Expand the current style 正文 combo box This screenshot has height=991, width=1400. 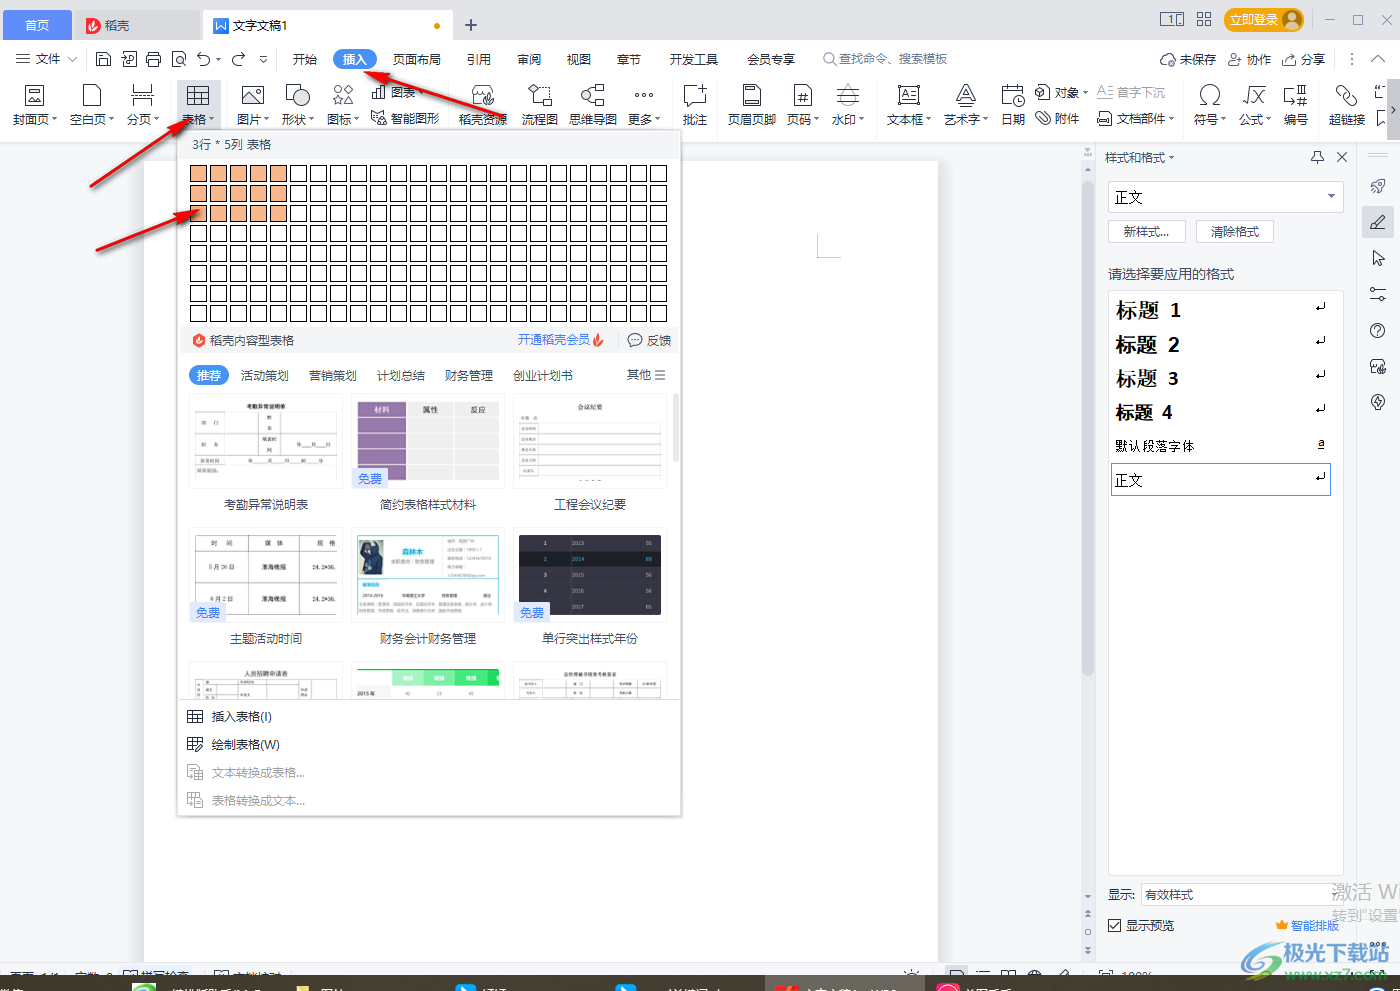pyautogui.click(x=1331, y=197)
